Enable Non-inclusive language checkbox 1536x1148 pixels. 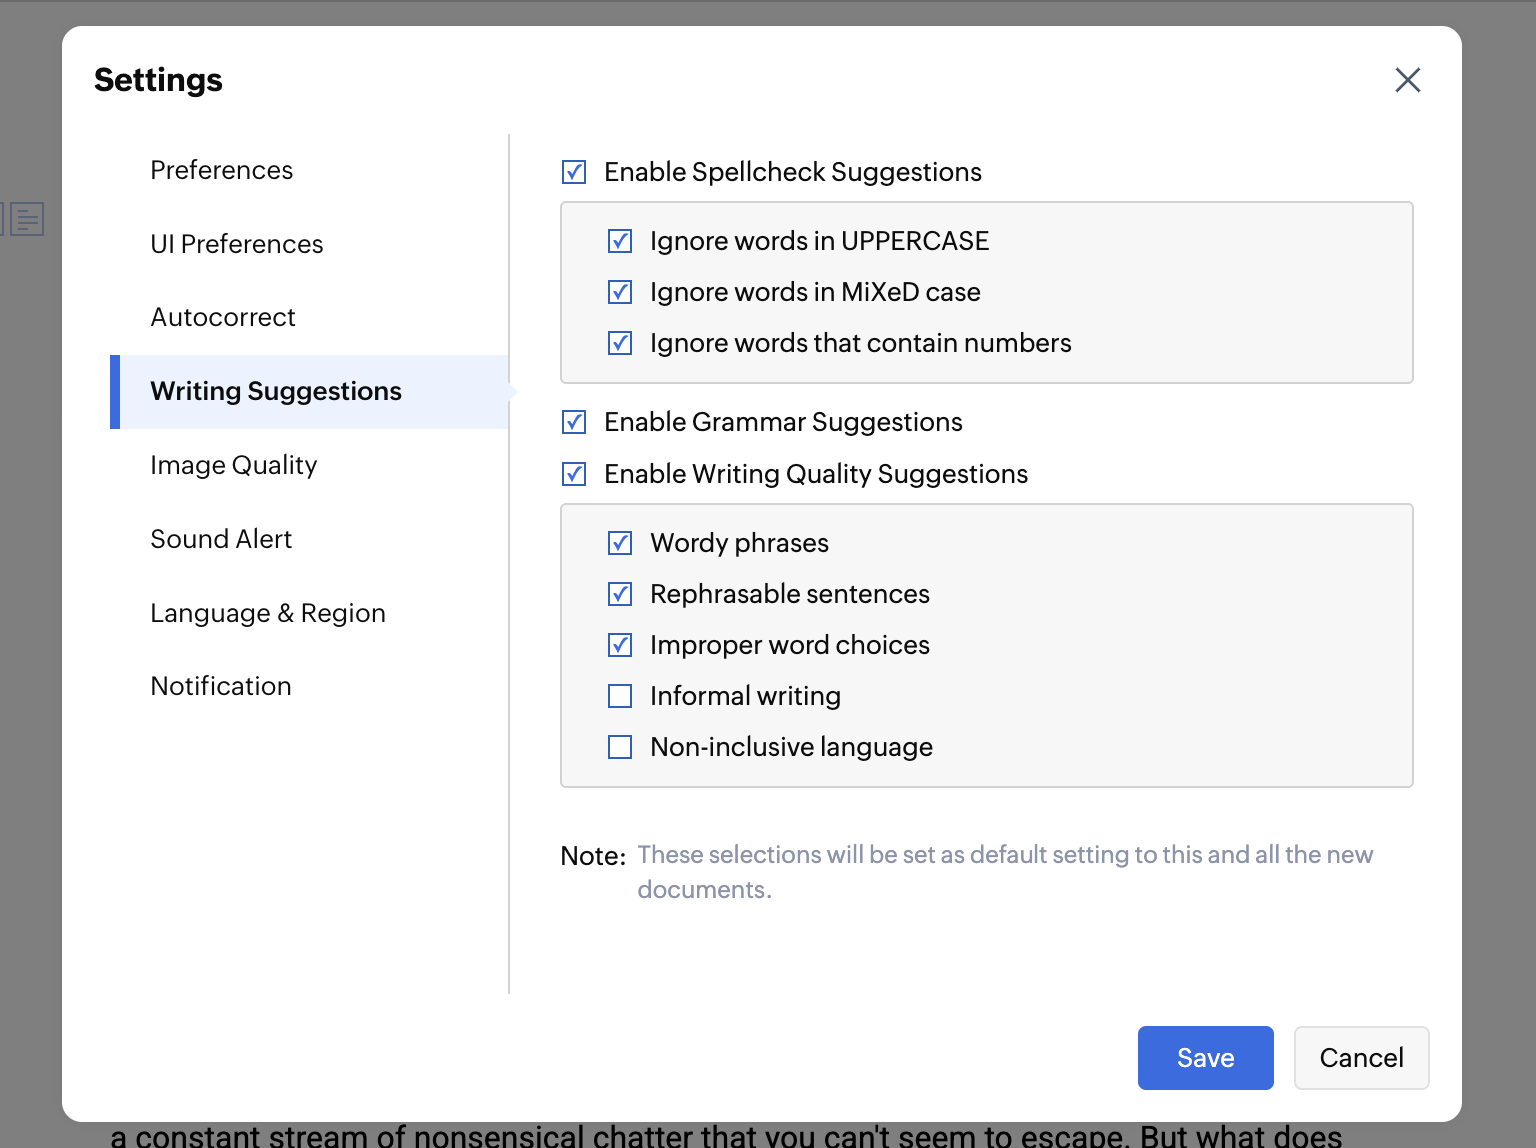620,747
